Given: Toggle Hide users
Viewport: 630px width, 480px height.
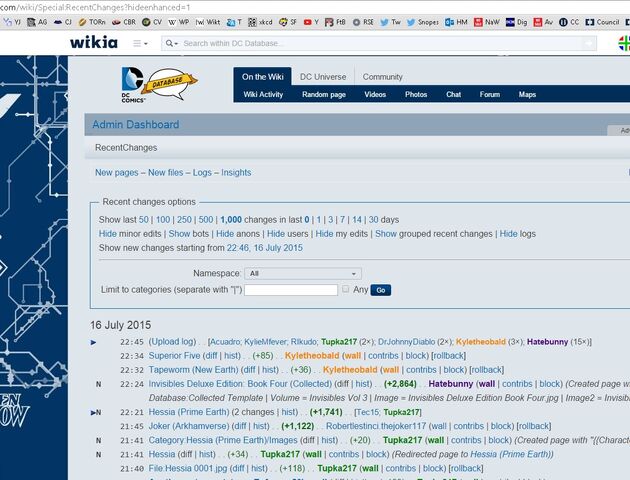Looking at the screenshot, I should (x=276, y=234).
